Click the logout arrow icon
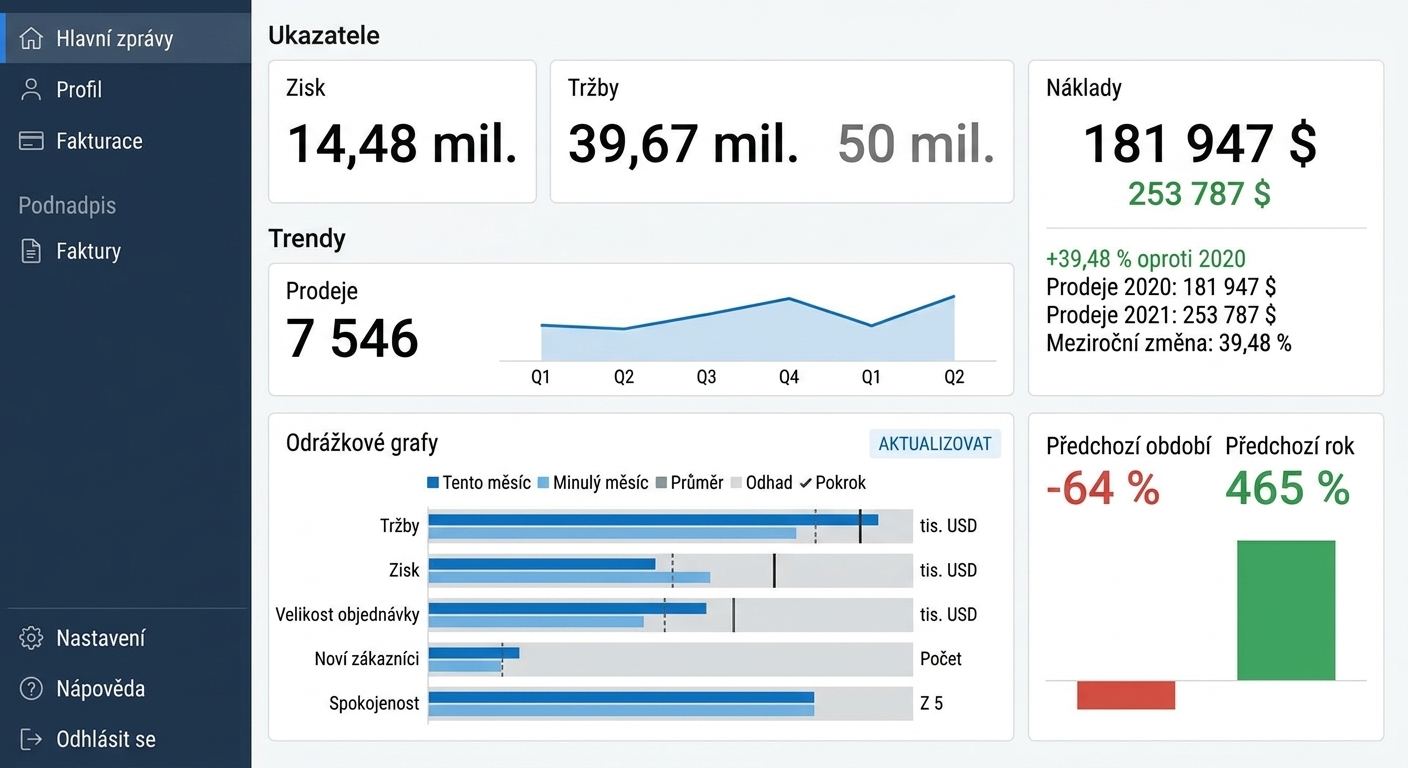The image size is (1408, 768). tap(31, 739)
